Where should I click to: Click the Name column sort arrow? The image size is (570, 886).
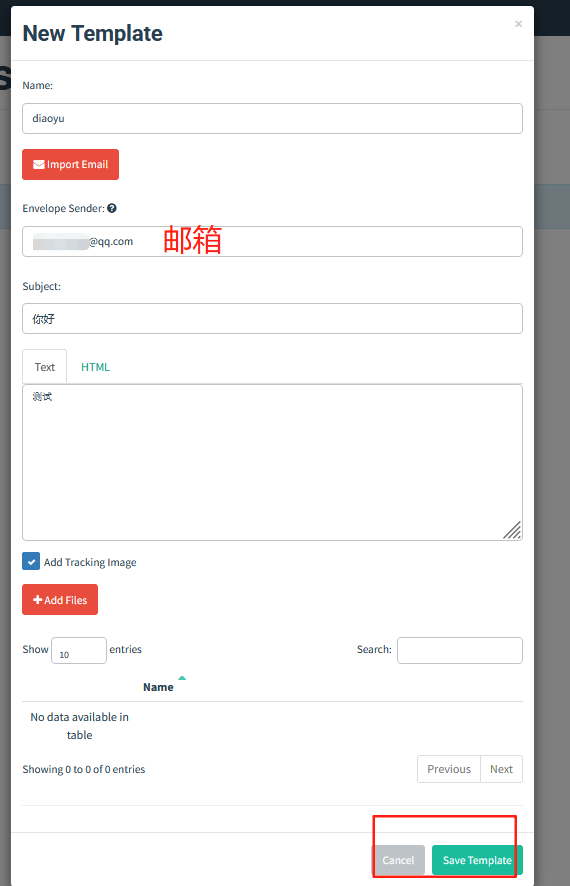click(x=182, y=677)
